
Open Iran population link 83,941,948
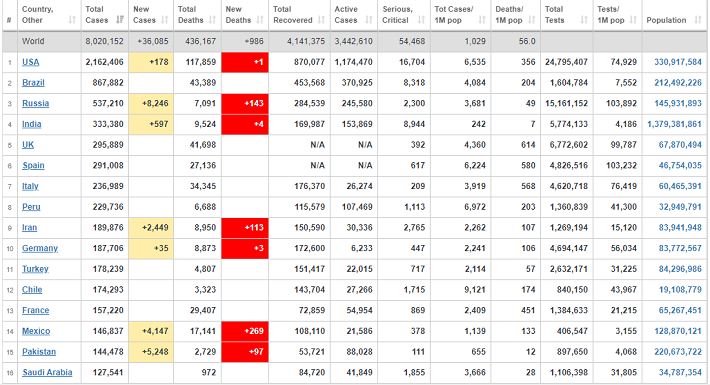coord(680,227)
